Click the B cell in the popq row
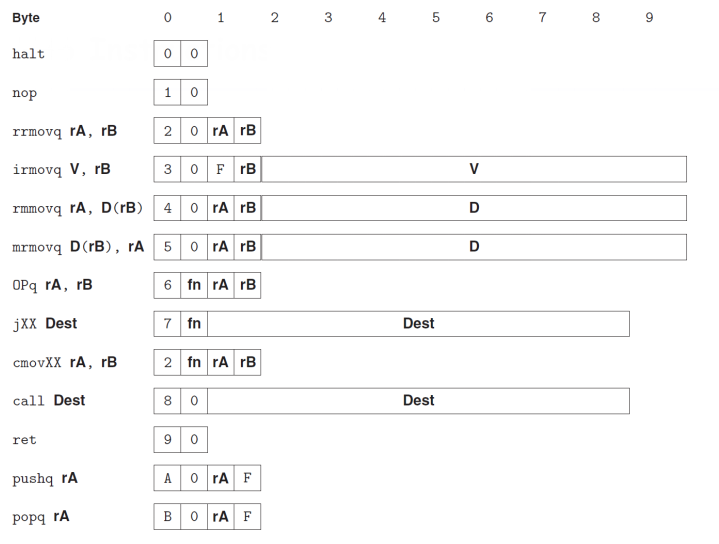 [167, 517]
